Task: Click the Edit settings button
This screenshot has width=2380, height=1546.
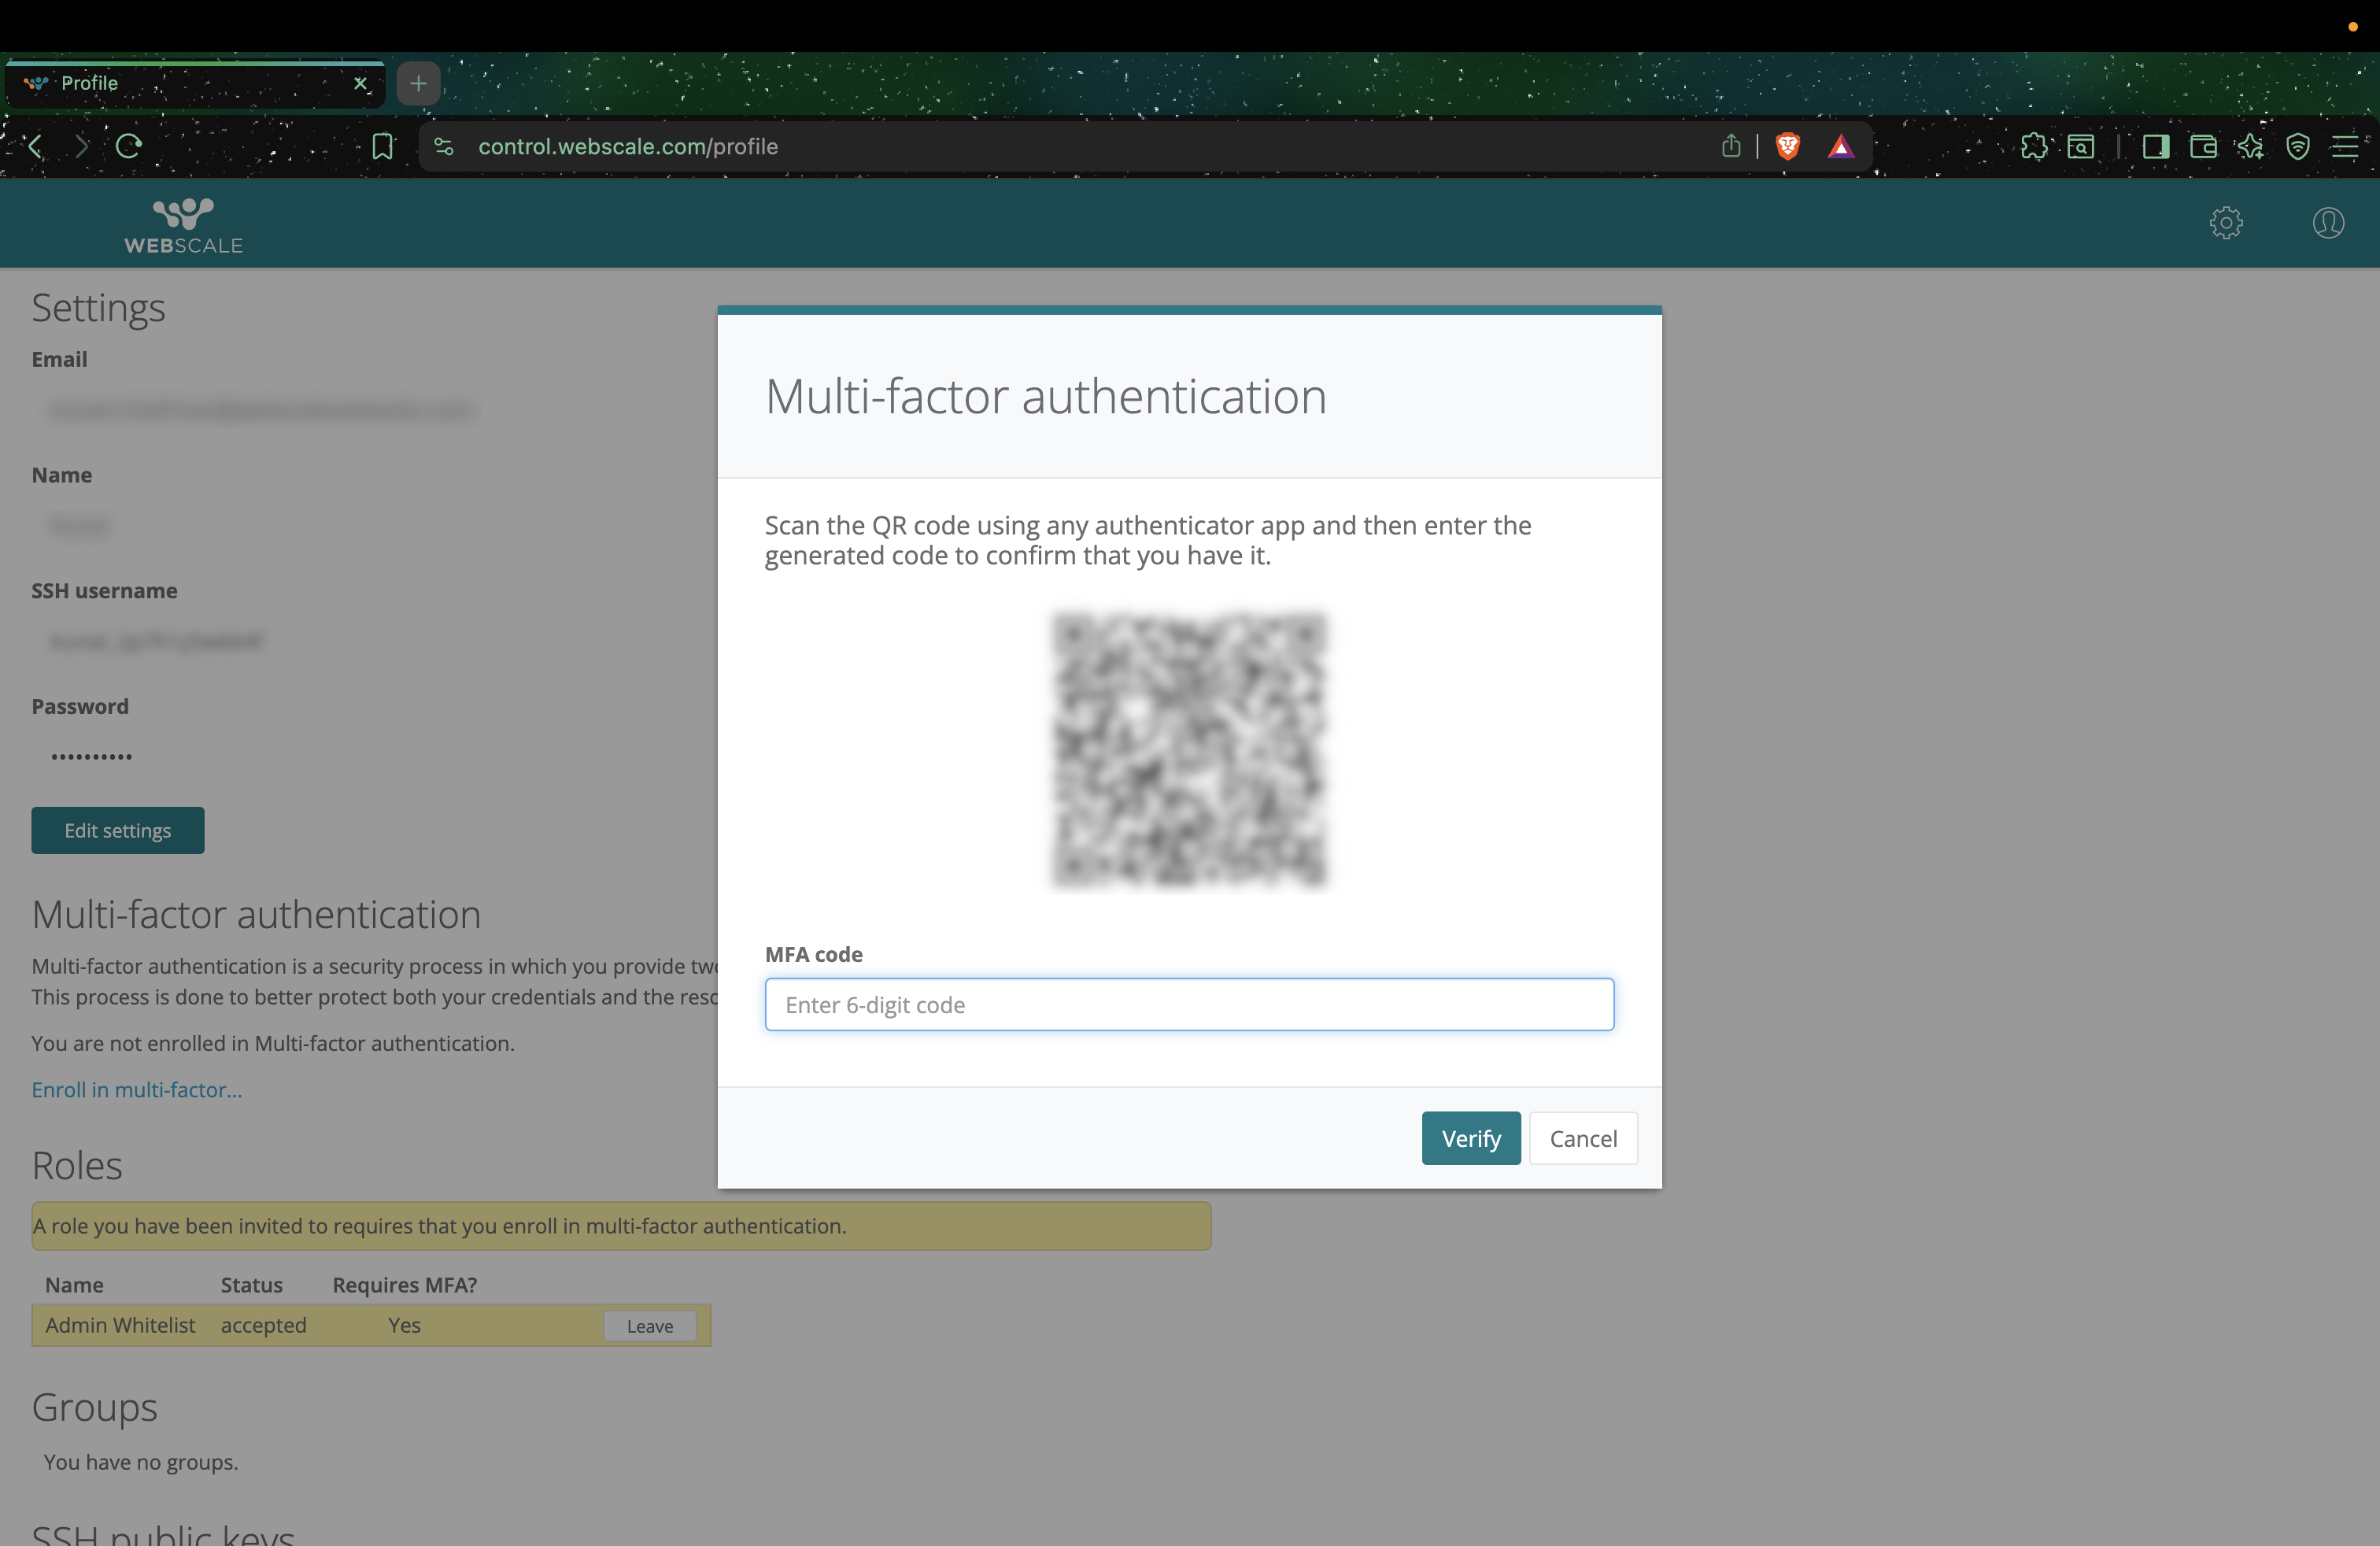Action: pyautogui.click(x=118, y=830)
